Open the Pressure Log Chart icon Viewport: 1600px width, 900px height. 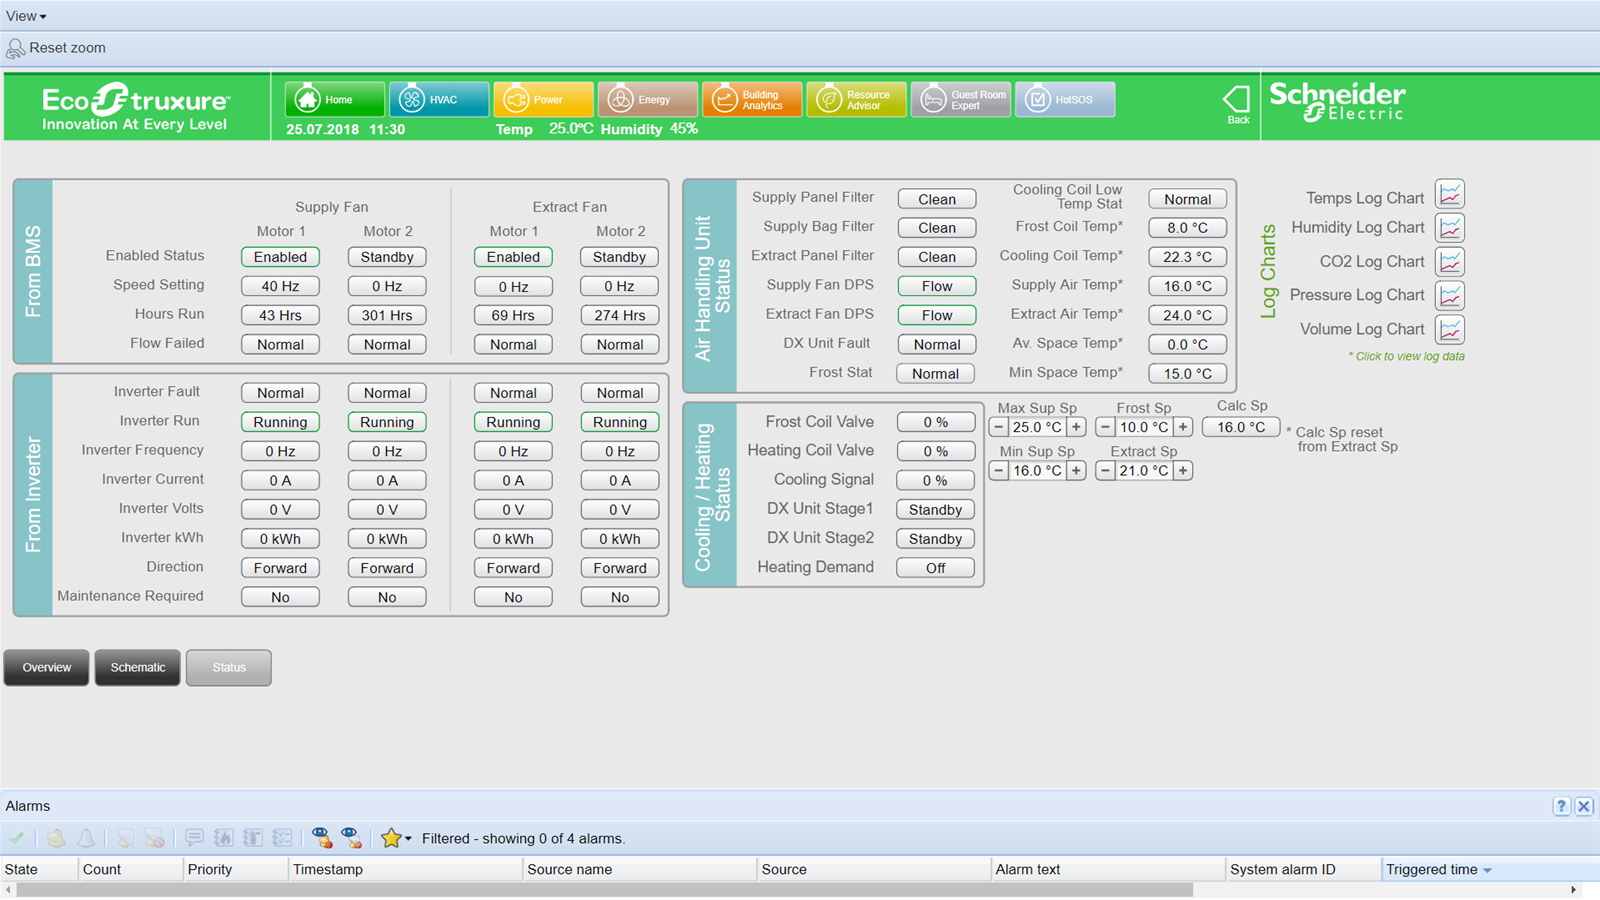tap(1449, 296)
